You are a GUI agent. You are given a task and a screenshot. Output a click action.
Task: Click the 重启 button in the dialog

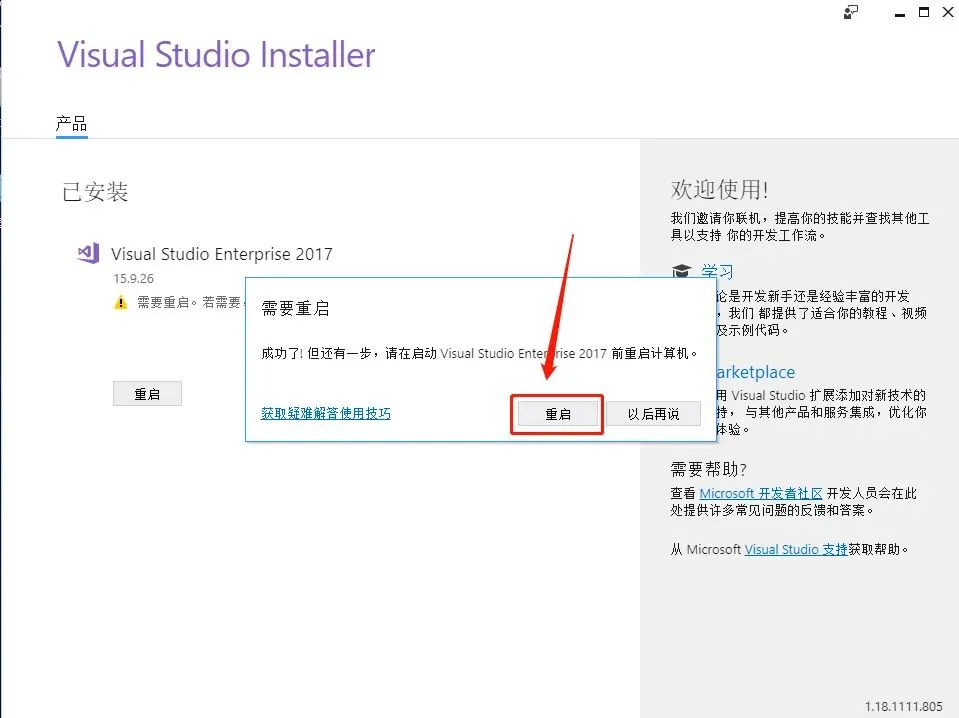(x=557, y=414)
